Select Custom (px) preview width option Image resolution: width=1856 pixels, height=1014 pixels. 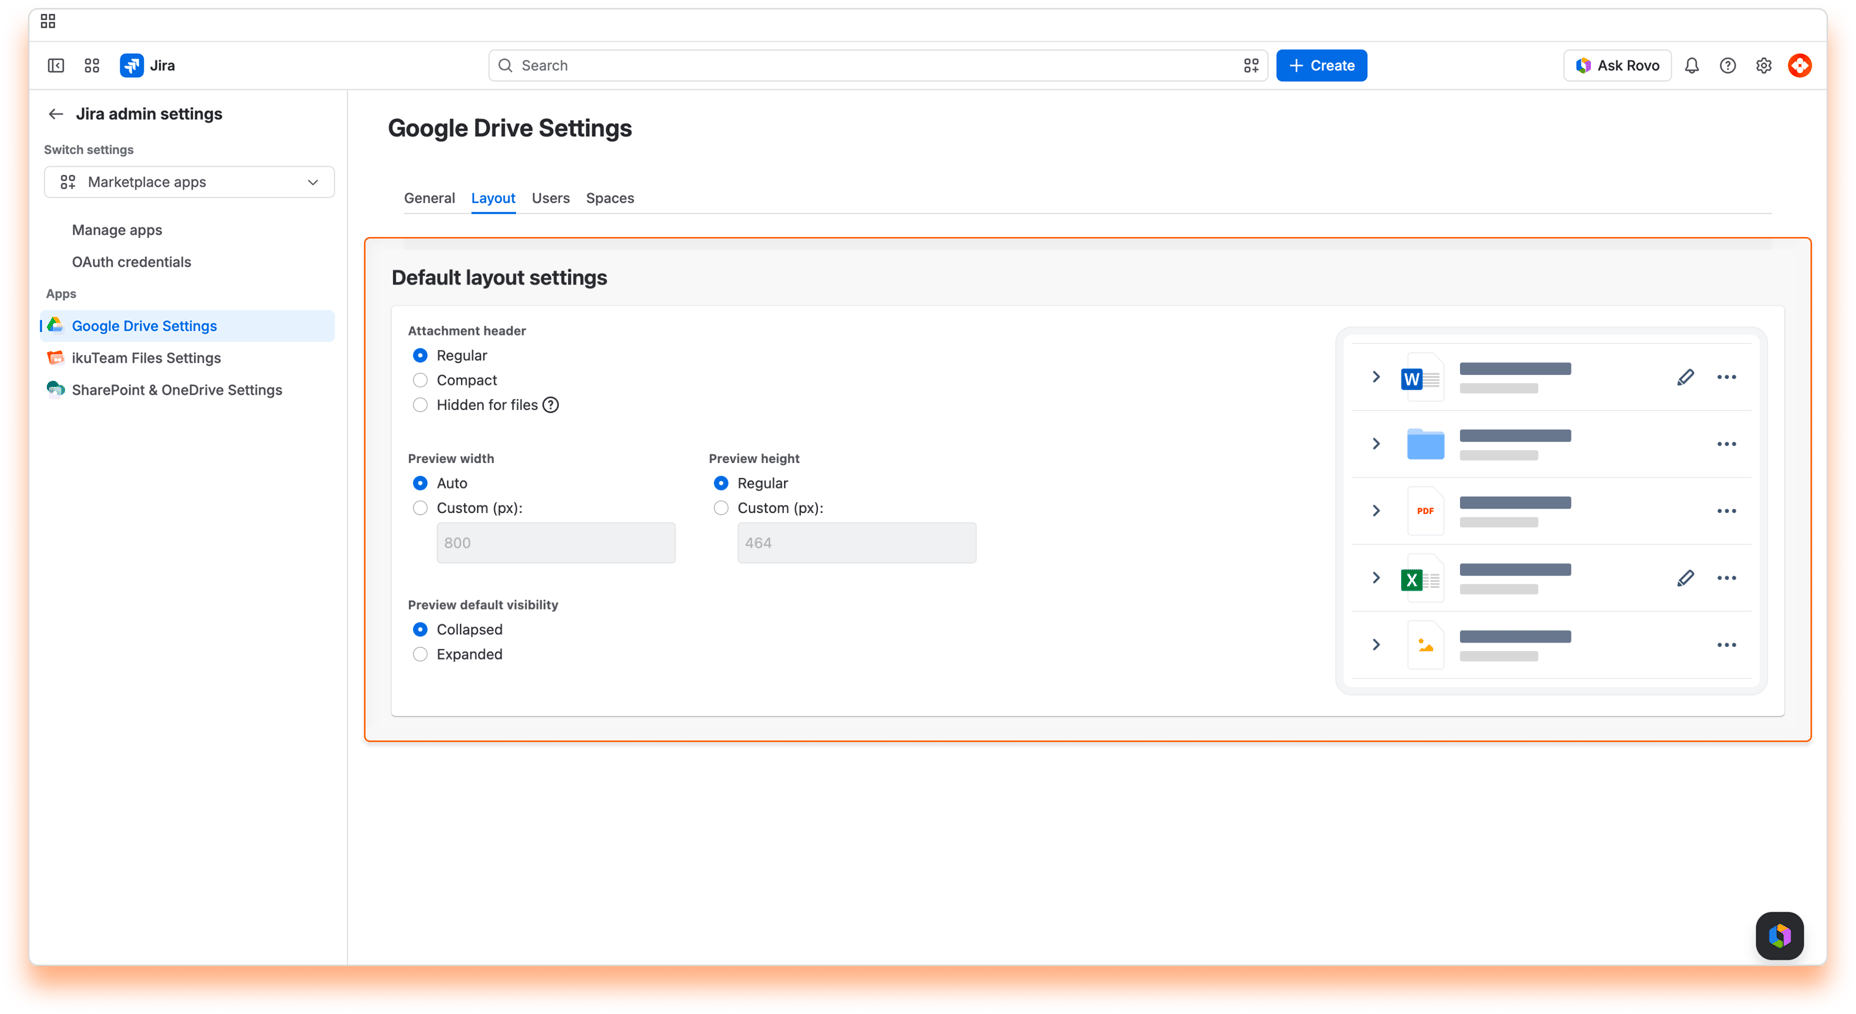420,508
